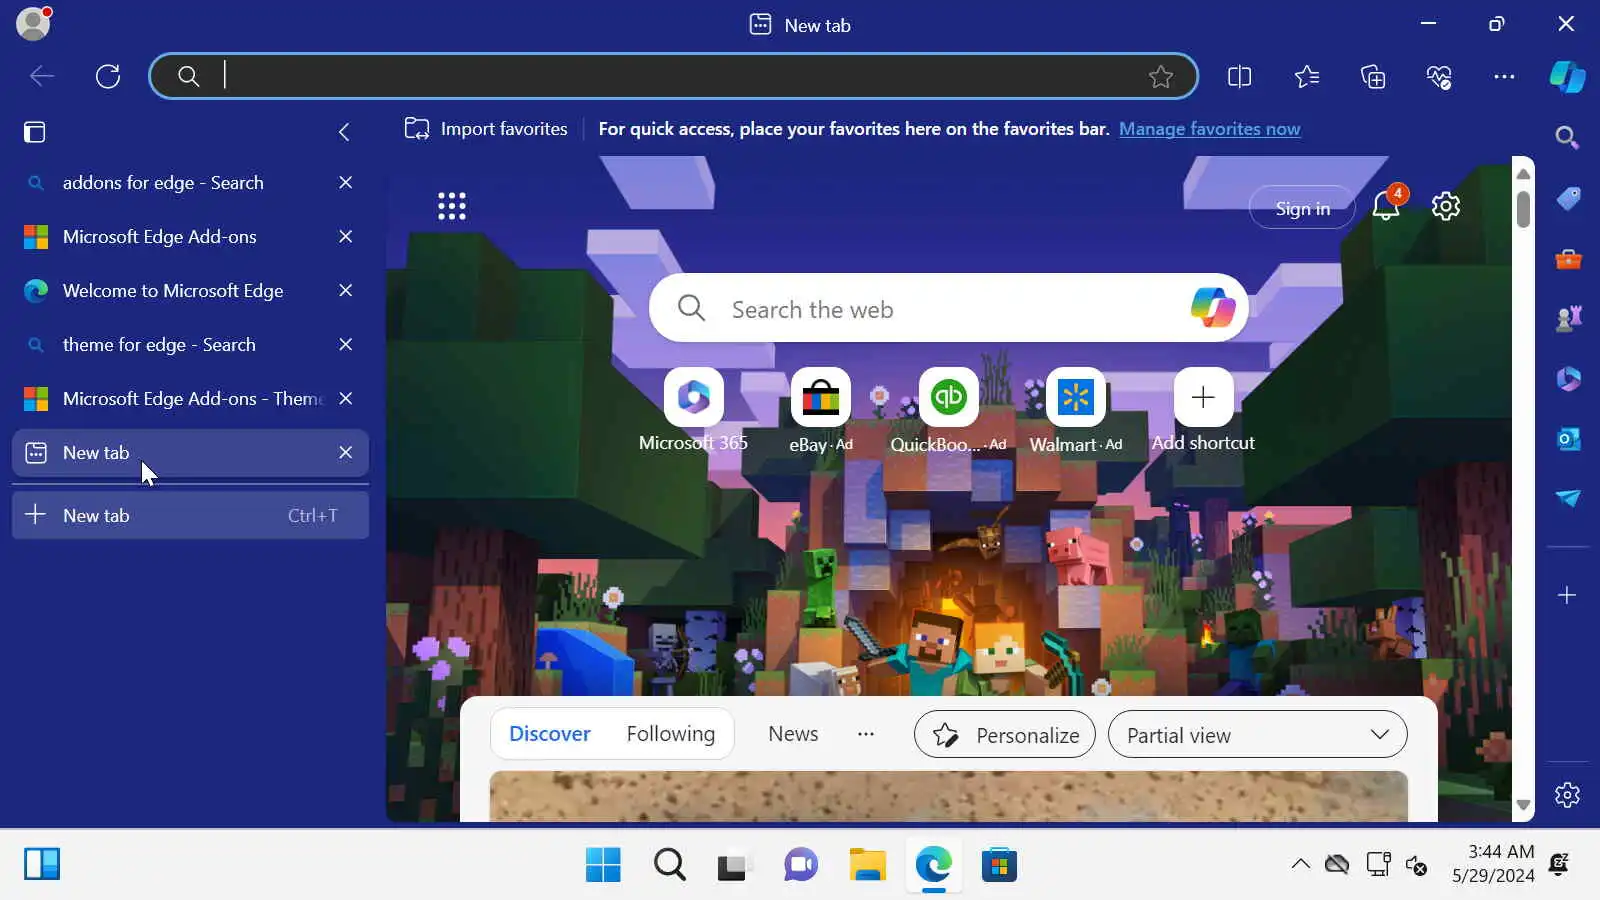This screenshot has width=1600, height=900.
Task: Open sidebar Microsoft 365 icon
Action: tap(1568, 379)
